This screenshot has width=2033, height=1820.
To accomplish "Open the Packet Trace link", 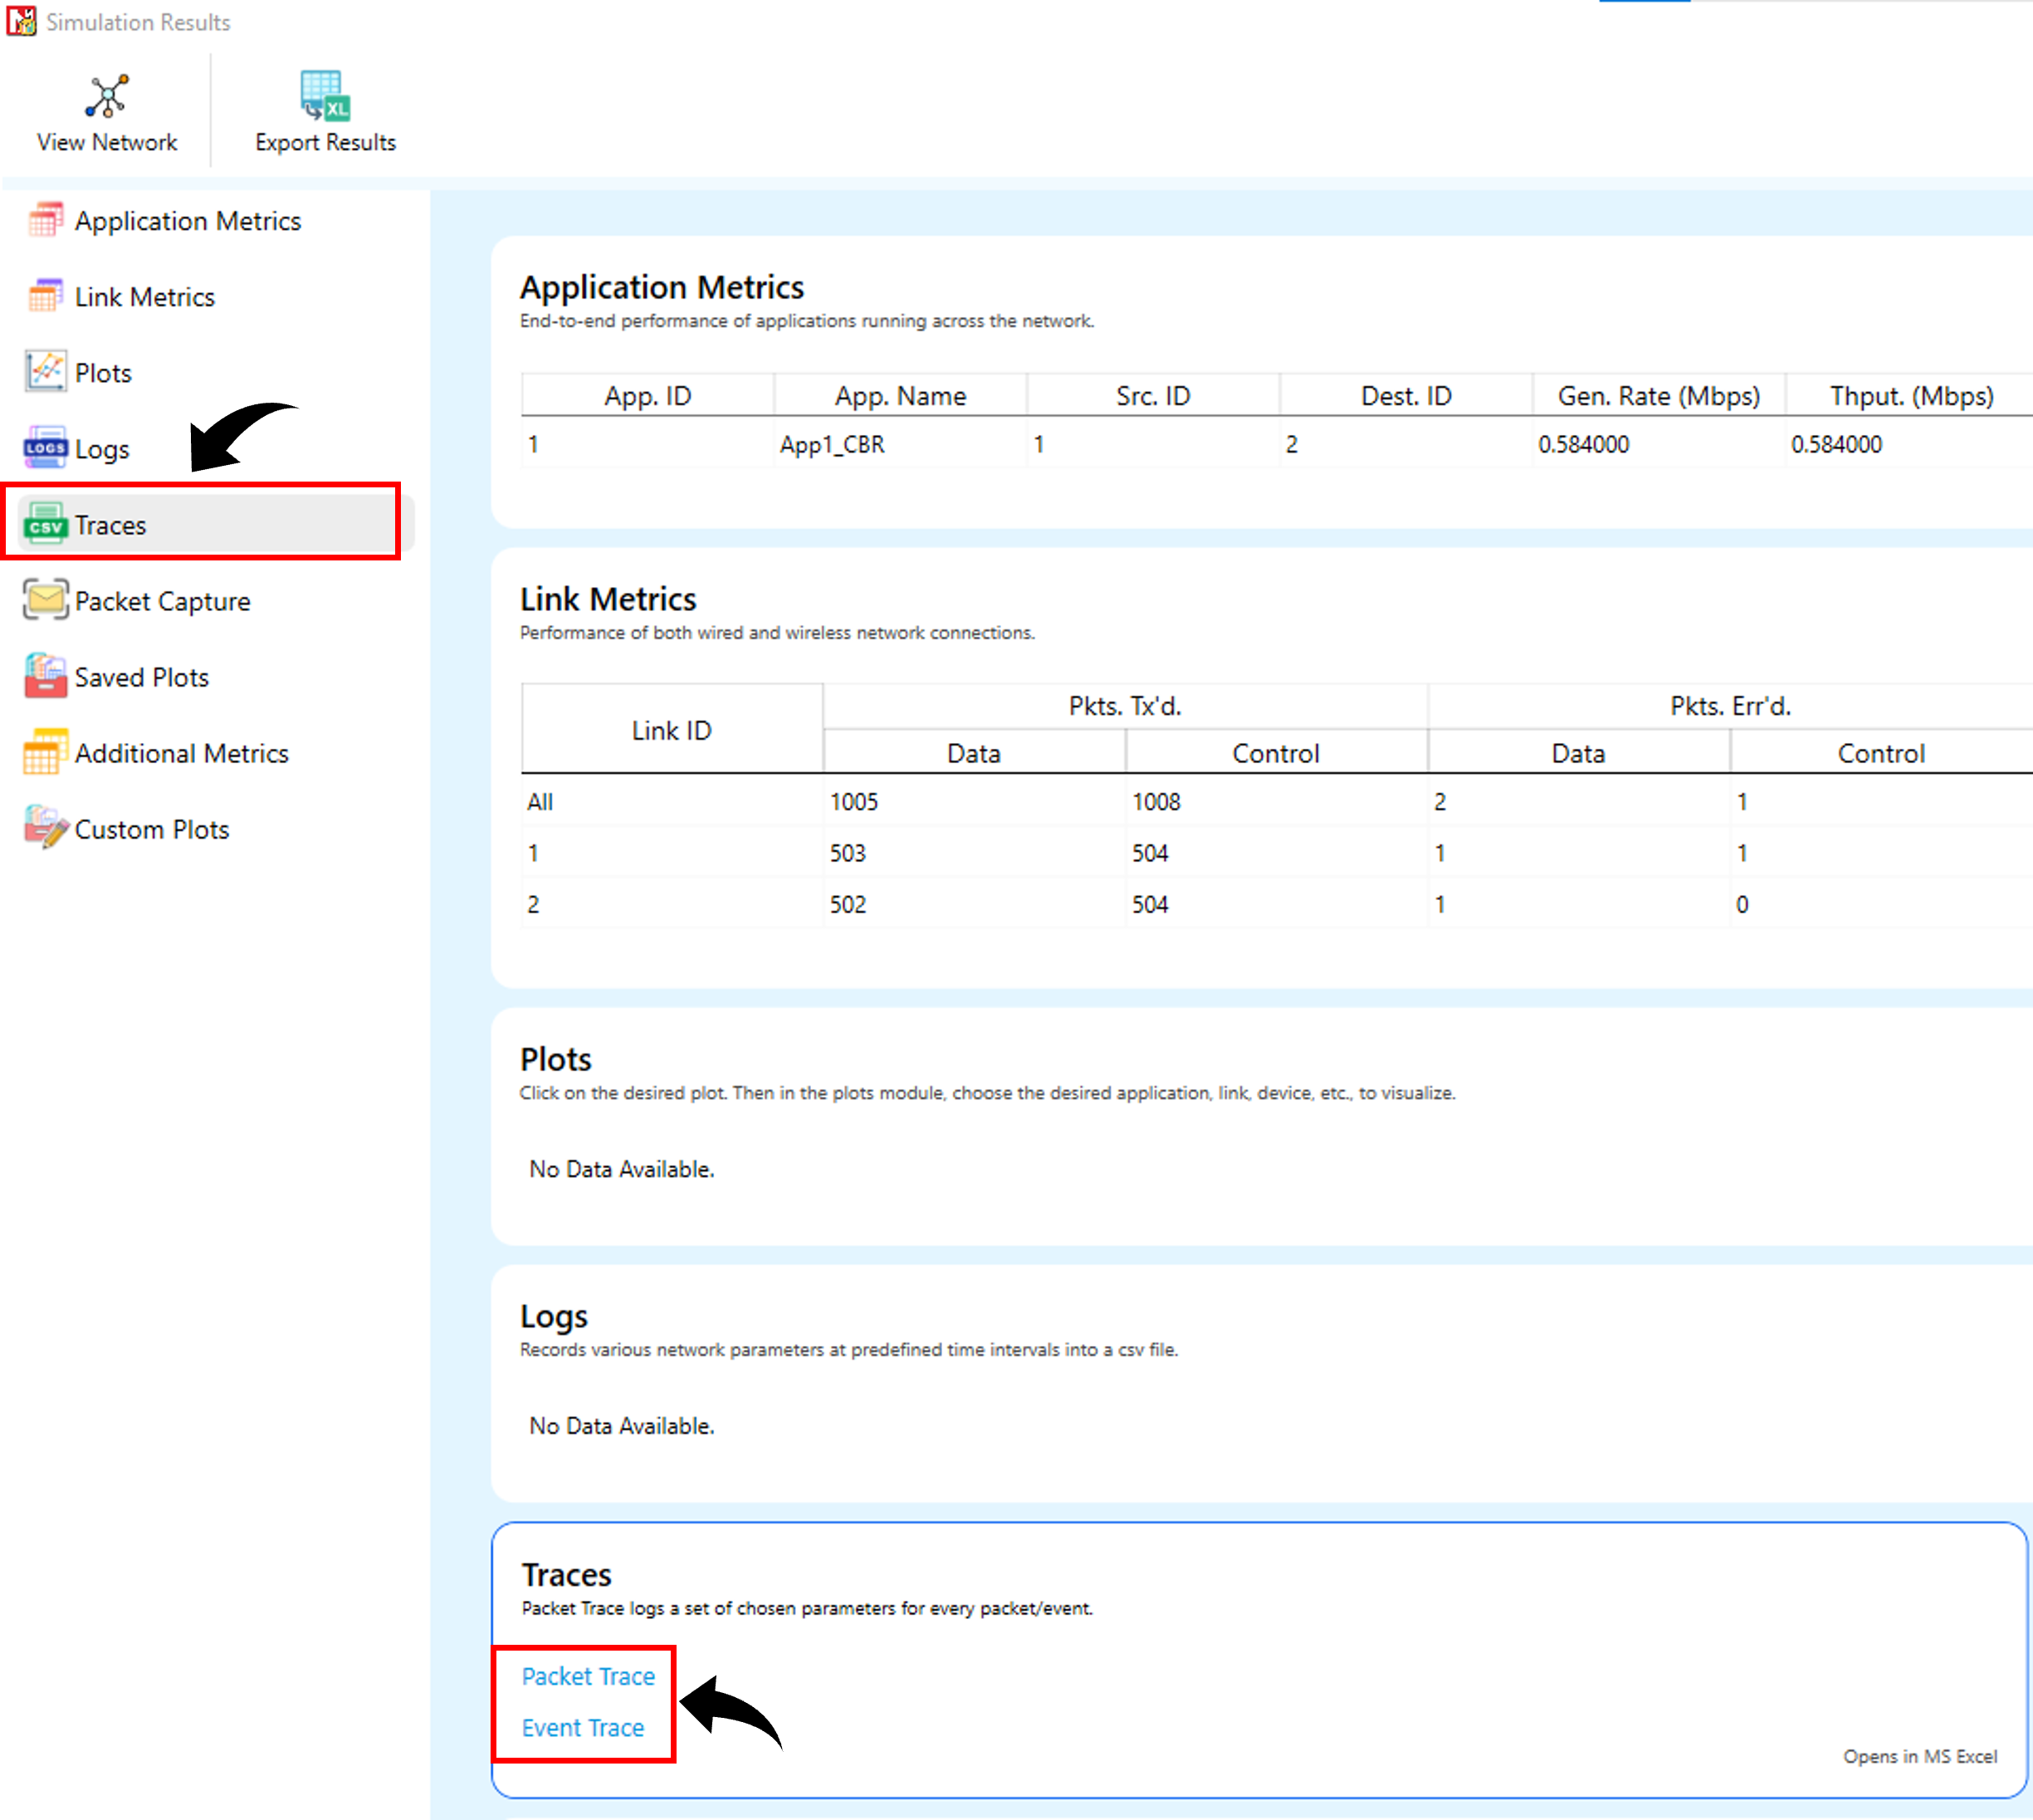I will [x=588, y=1676].
